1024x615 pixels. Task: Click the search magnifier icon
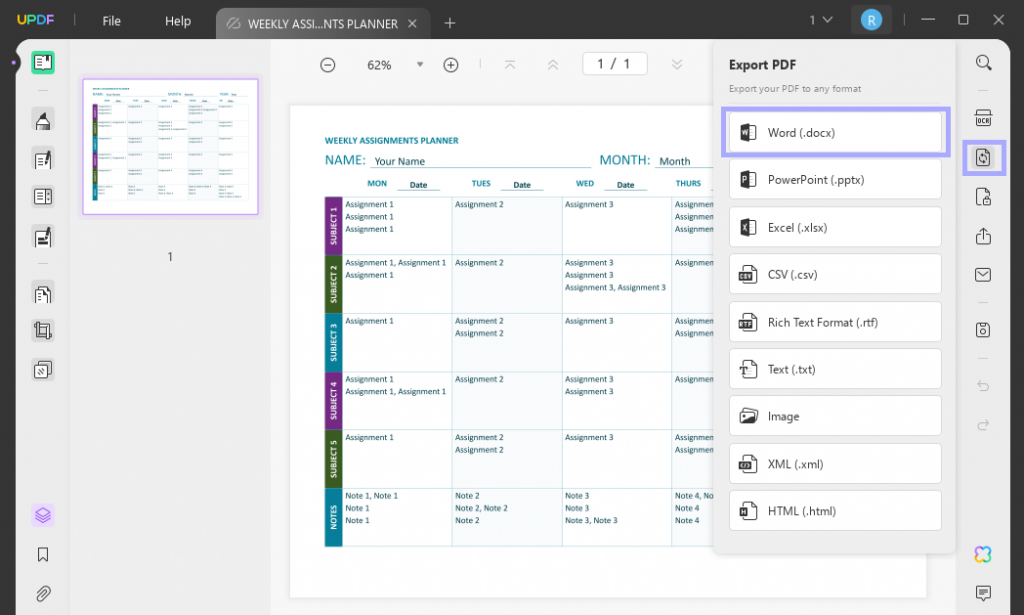984,63
